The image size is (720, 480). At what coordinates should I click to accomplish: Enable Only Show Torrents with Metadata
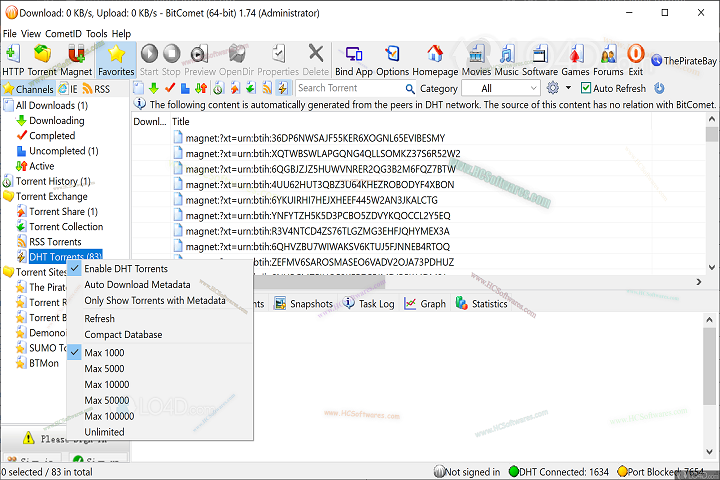tap(160, 300)
